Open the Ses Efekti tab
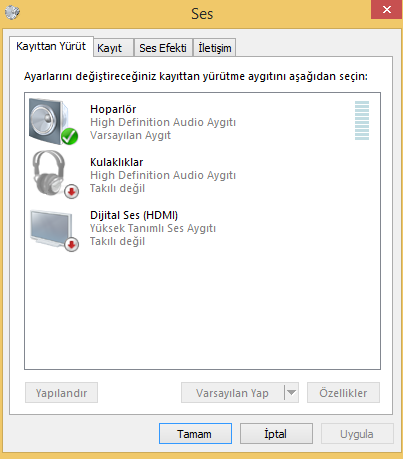This screenshot has width=403, height=459. click(163, 48)
